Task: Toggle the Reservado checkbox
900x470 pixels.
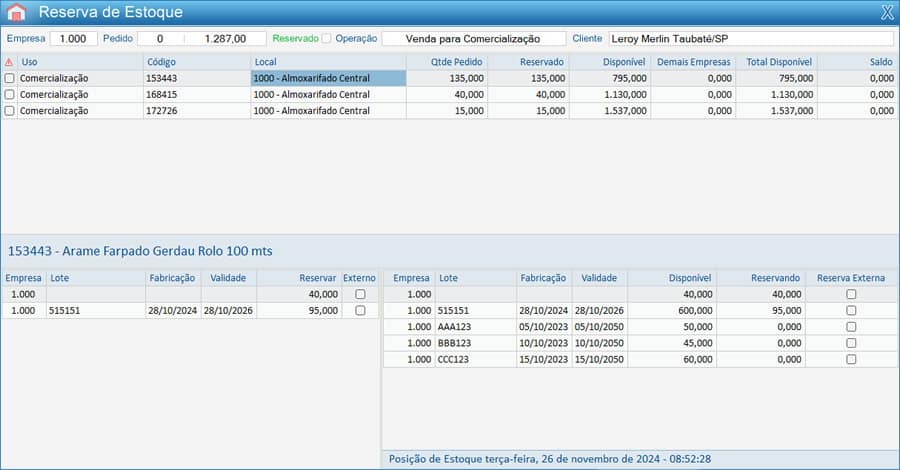Action: tap(326, 38)
